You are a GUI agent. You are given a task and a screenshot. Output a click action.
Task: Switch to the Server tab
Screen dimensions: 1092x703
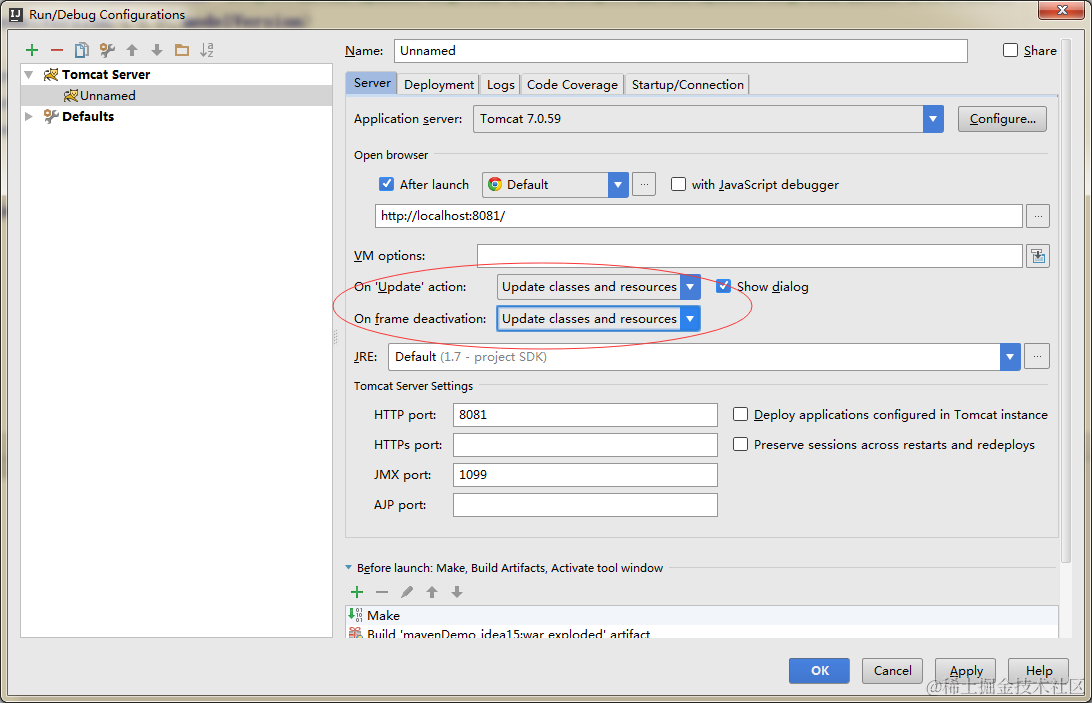tap(372, 83)
